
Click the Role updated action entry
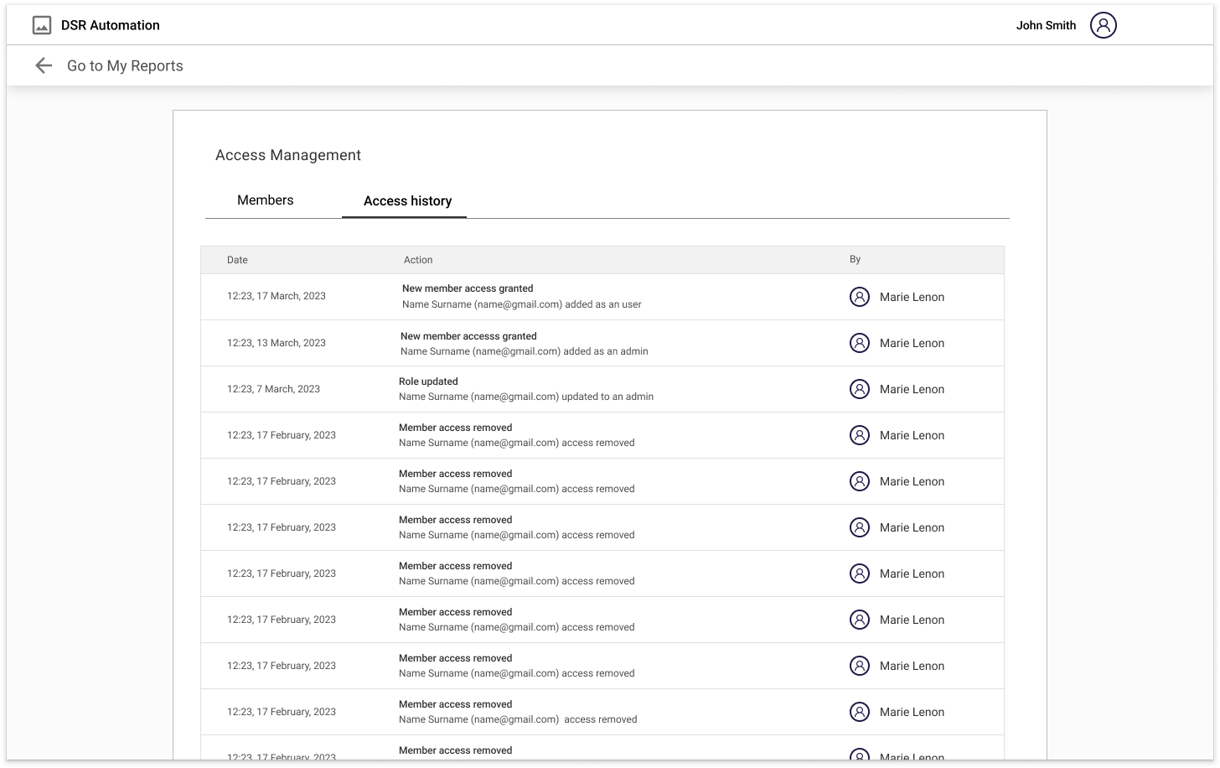(x=428, y=381)
